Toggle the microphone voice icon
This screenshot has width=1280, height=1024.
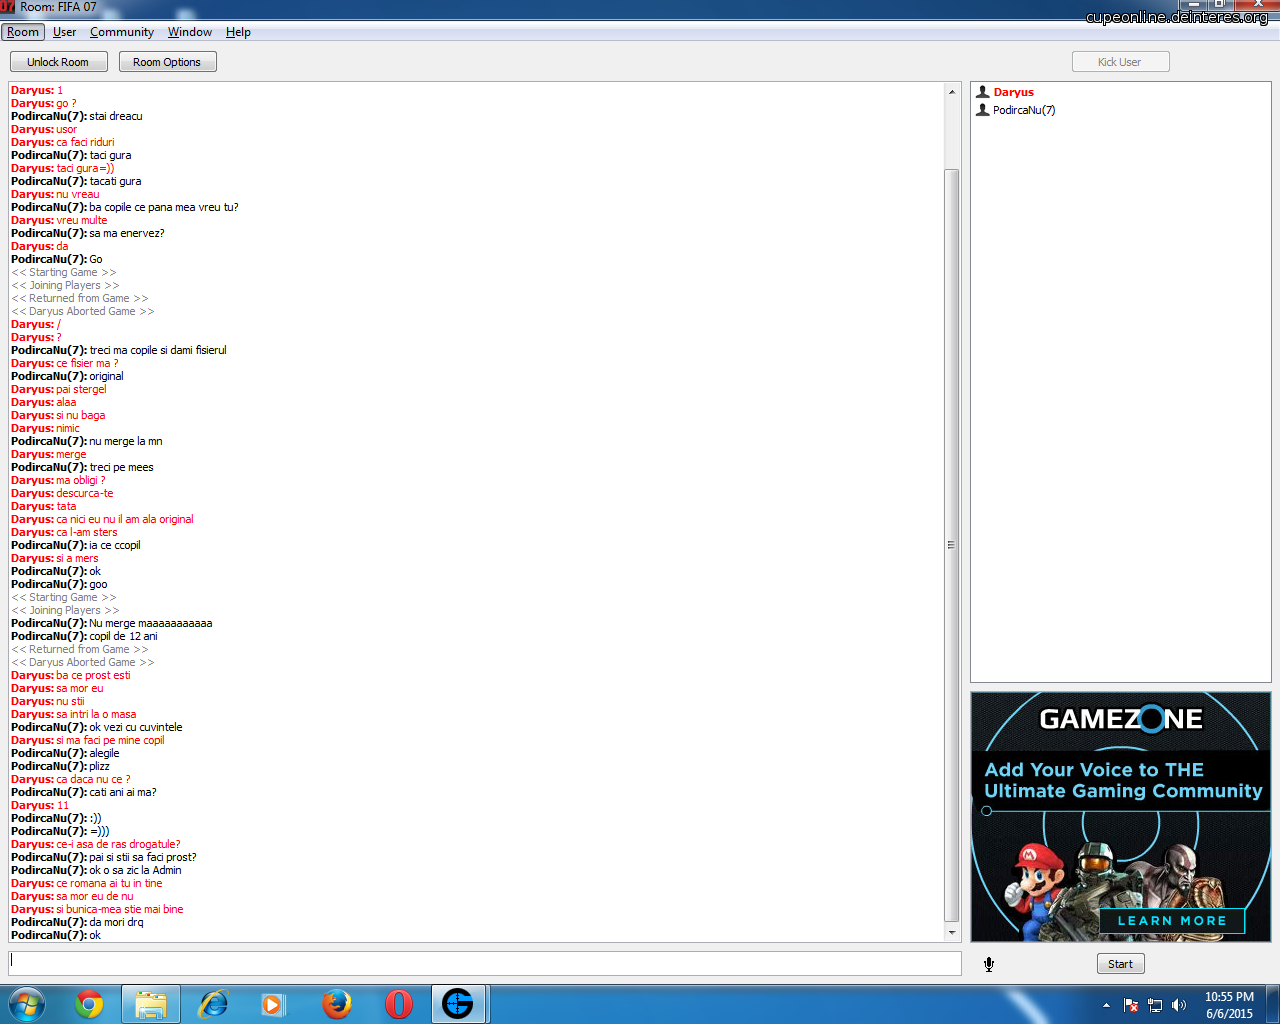coord(989,964)
